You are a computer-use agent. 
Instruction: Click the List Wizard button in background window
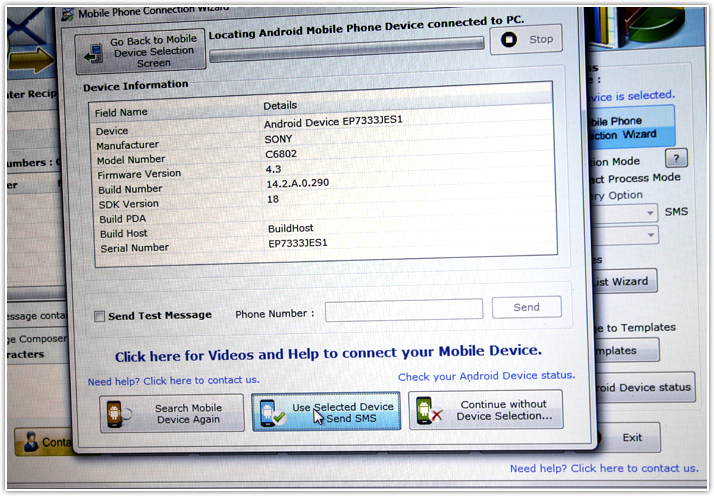[x=626, y=281]
